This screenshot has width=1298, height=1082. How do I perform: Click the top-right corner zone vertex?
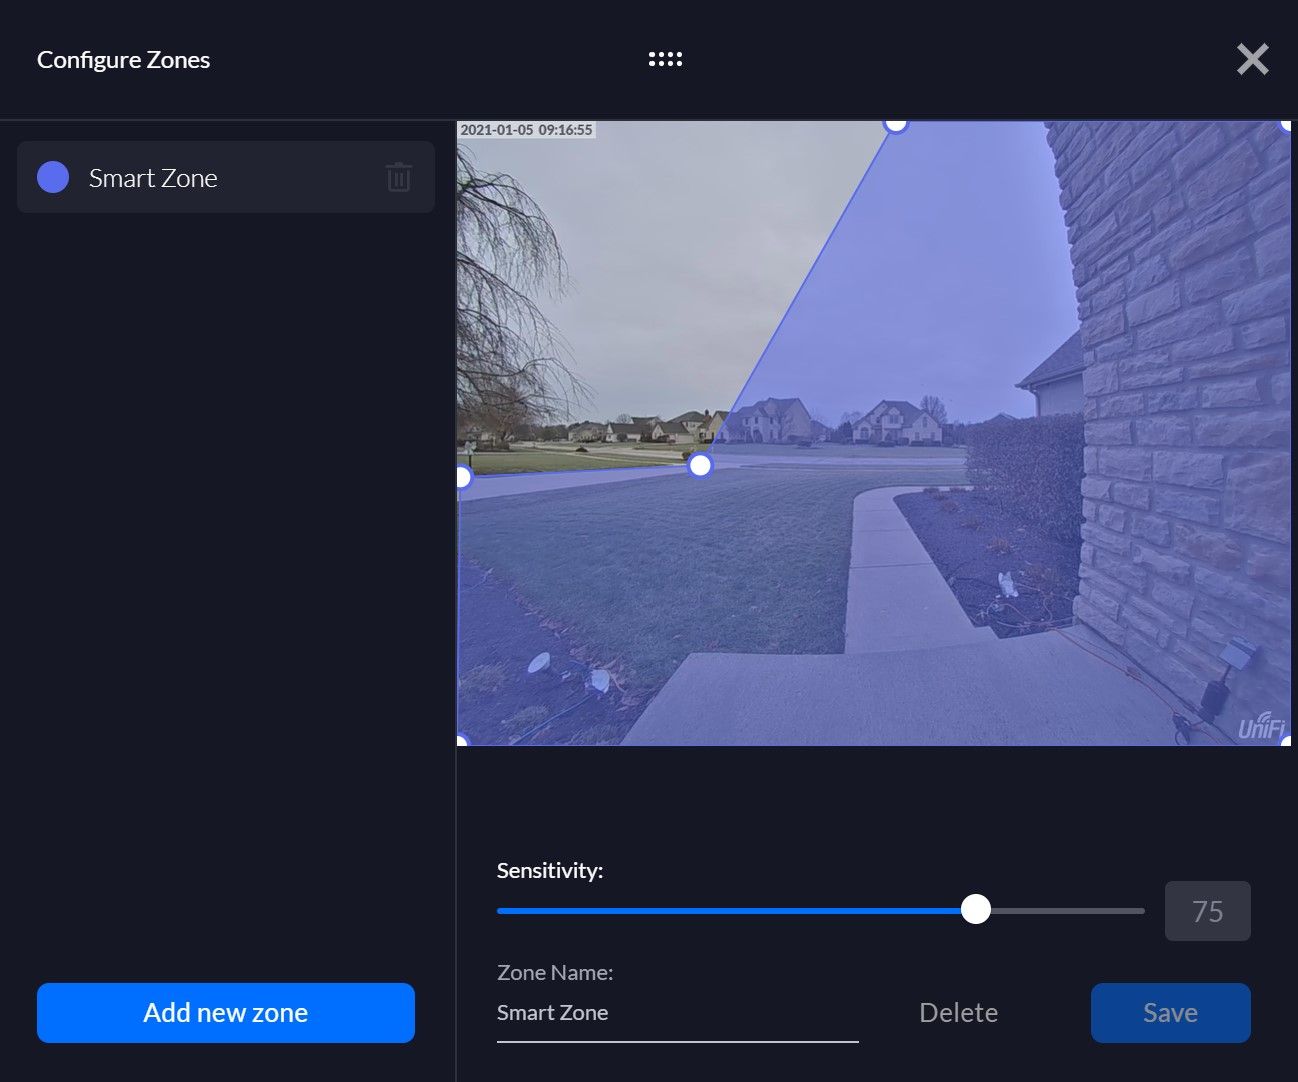(1286, 125)
